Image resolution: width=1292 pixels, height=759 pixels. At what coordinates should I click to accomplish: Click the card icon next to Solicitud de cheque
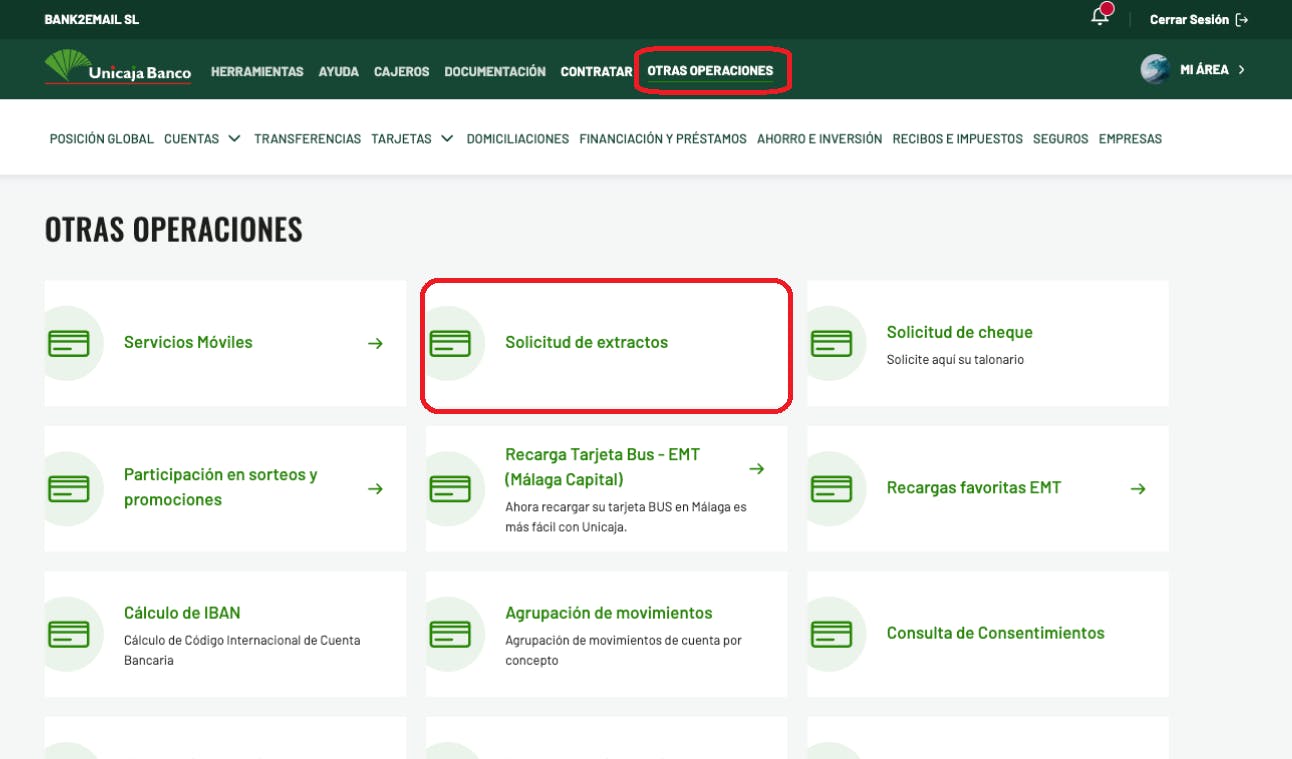coord(831,343)
